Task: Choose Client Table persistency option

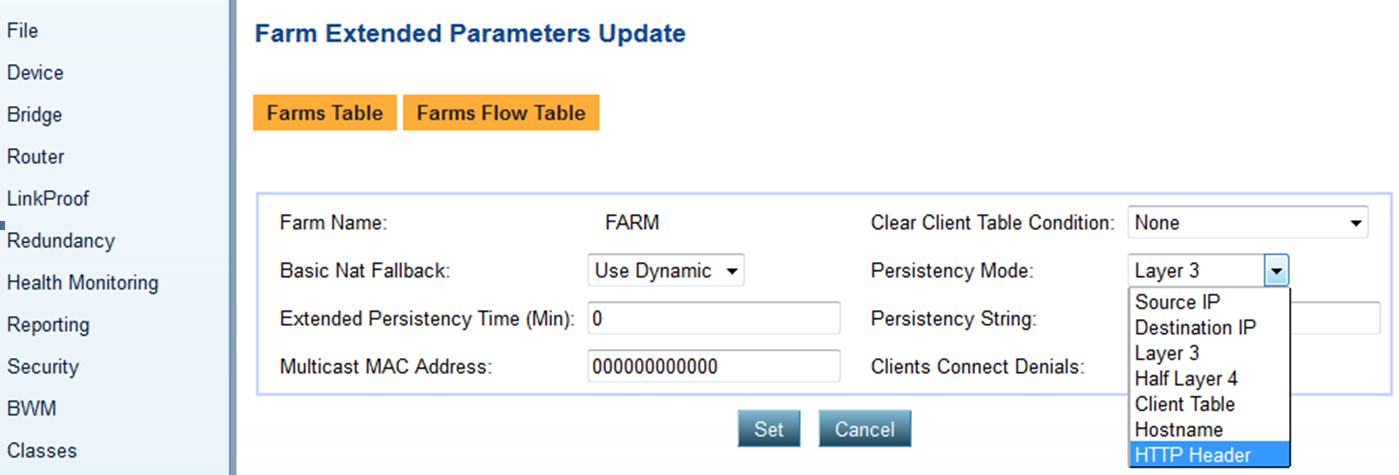Action: tap(1184, 404)
